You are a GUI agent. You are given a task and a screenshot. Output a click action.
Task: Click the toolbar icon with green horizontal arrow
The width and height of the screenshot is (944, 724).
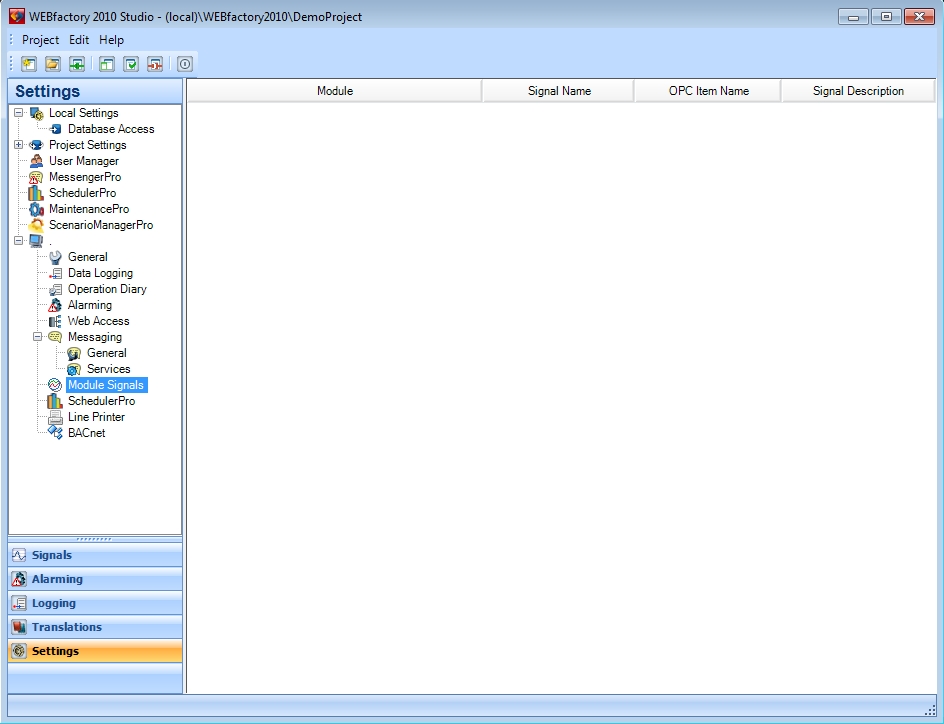pos(77,64)
